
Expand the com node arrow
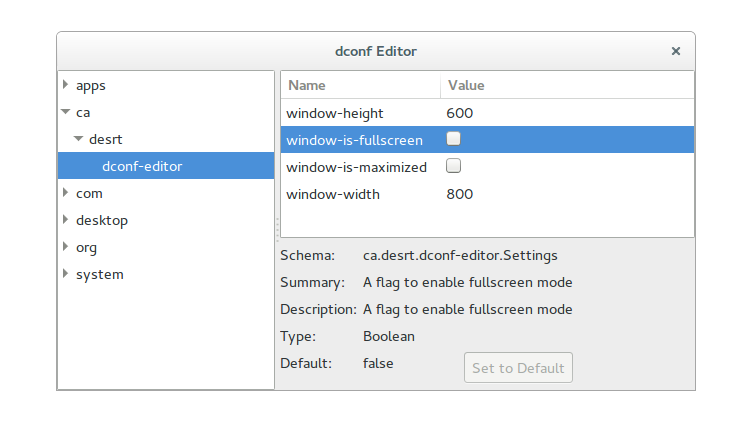(66, 193)
